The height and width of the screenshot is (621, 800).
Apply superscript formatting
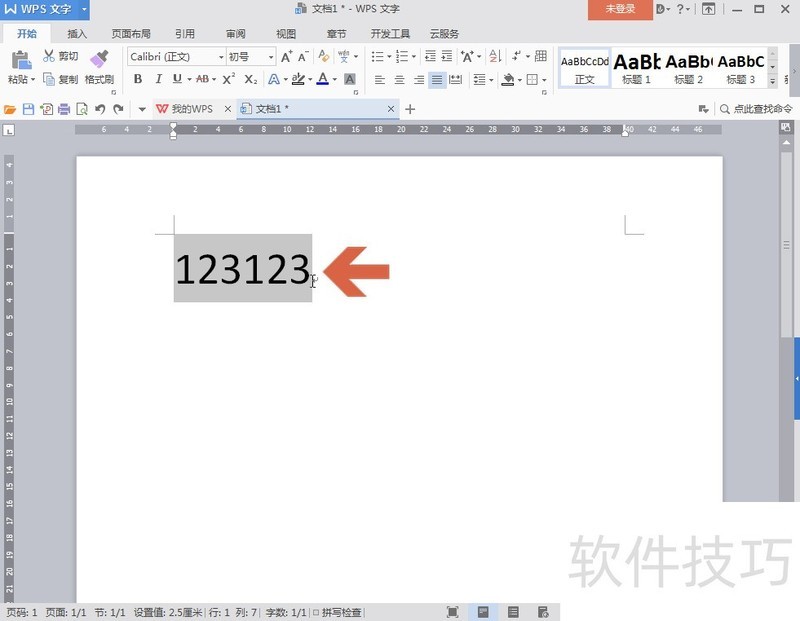pos(229,79)
